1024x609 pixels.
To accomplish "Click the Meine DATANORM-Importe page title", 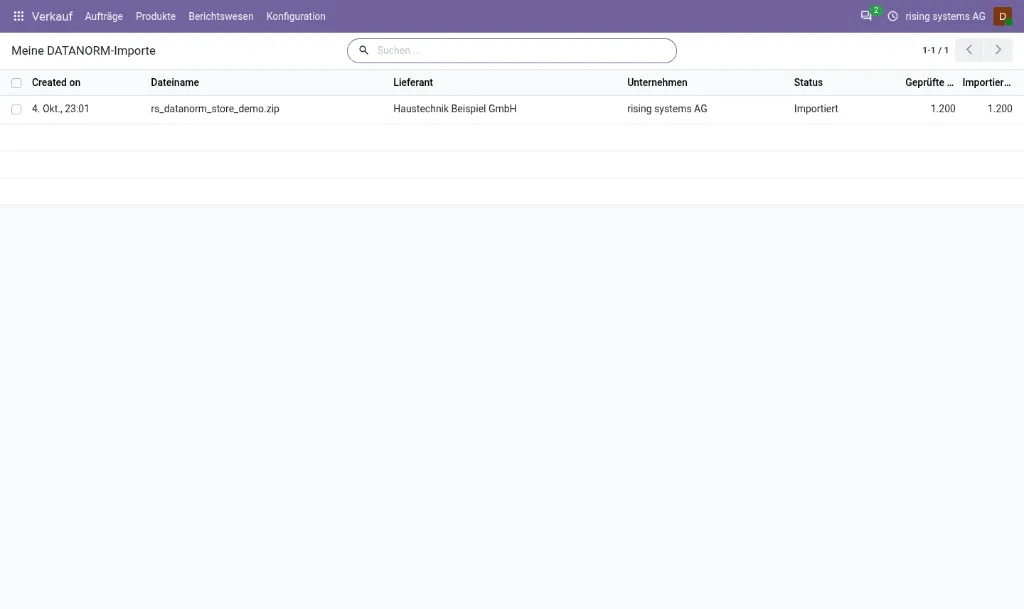I will 84,50.
